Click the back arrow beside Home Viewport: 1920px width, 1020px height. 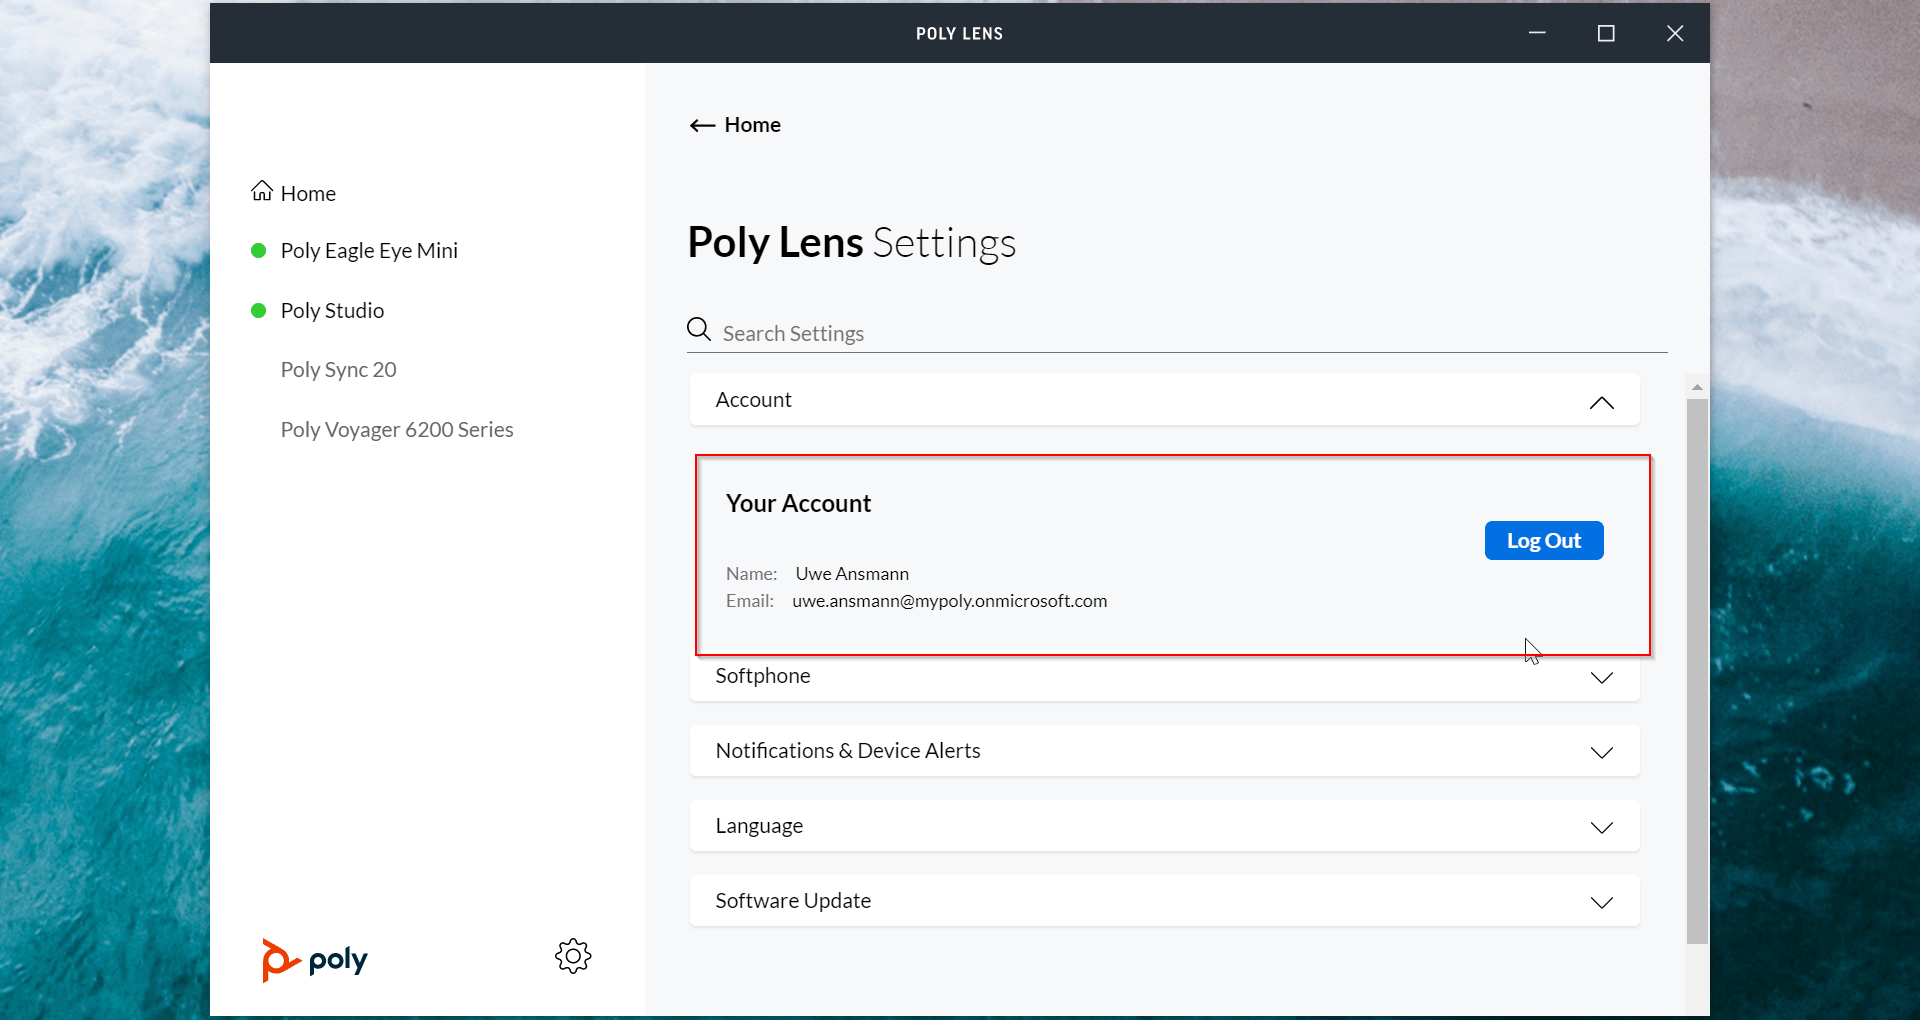702,125
